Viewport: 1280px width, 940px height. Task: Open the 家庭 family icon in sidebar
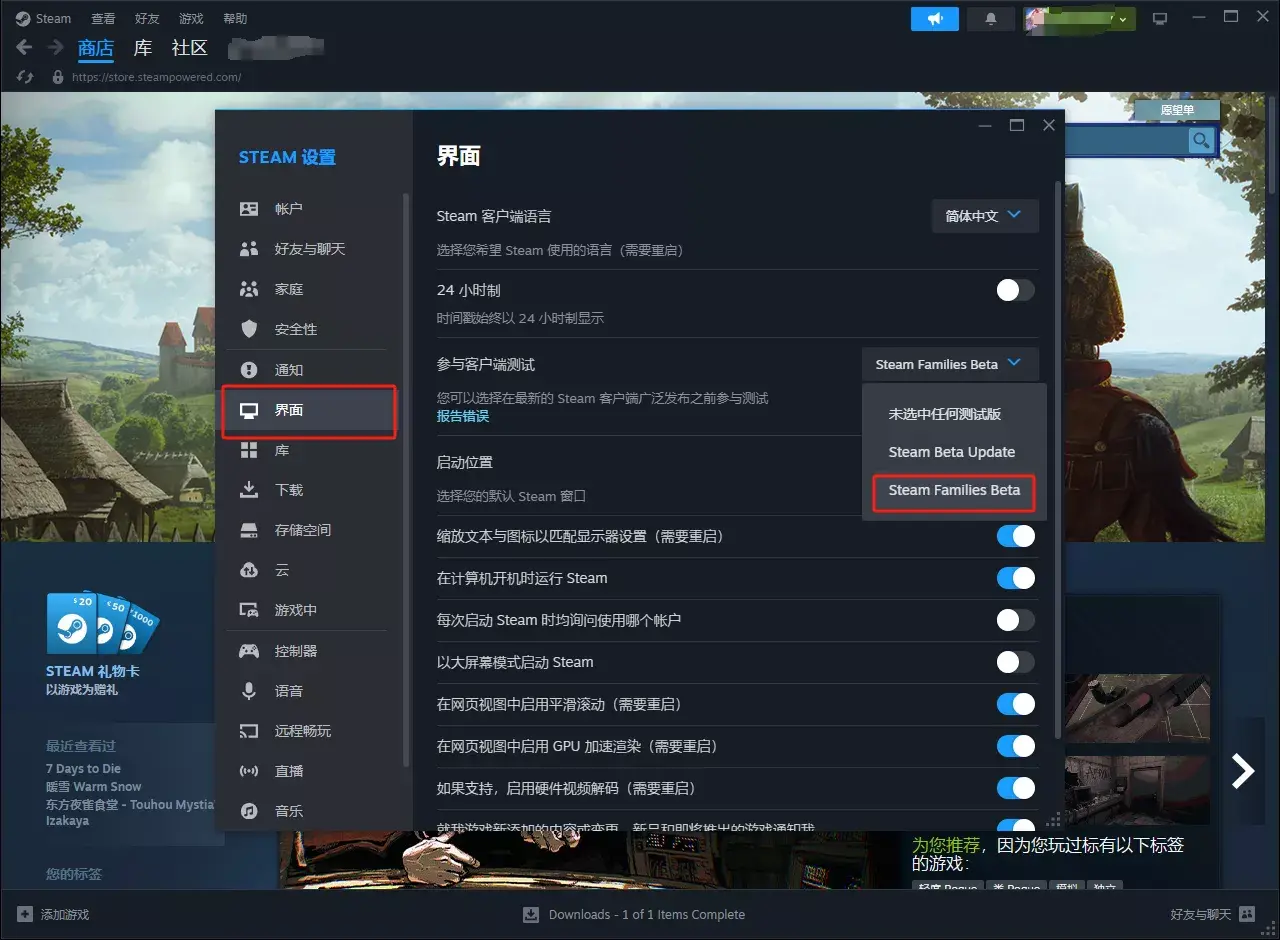(249, 289)
